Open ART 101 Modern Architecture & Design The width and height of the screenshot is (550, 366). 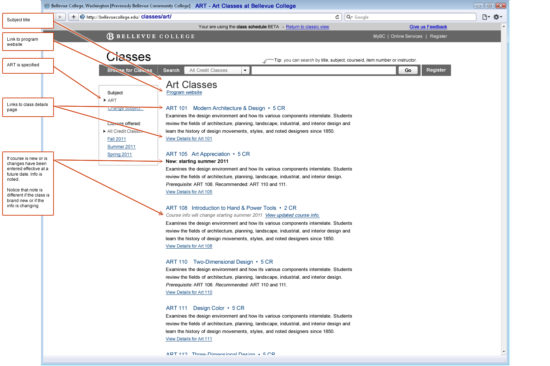click(x=225, y=108)
